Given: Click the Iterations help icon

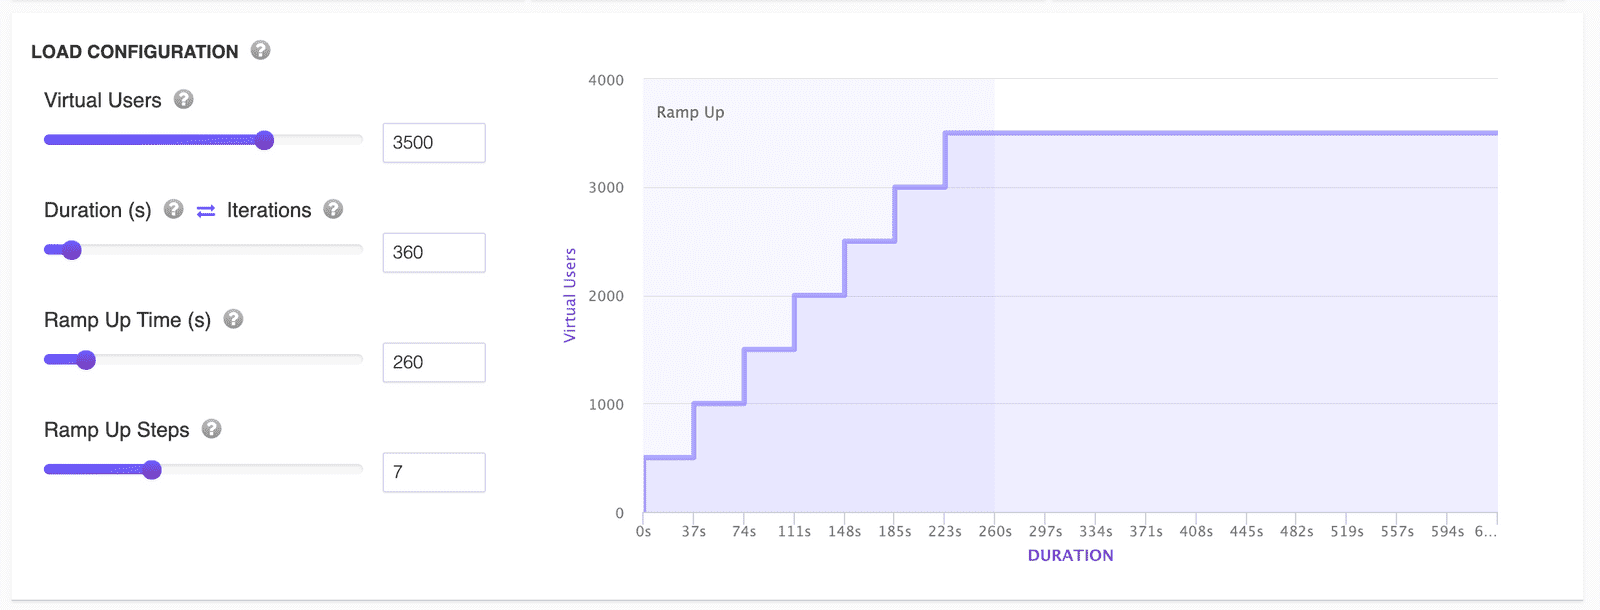Looking at the screenshot, I should point(333,209).
